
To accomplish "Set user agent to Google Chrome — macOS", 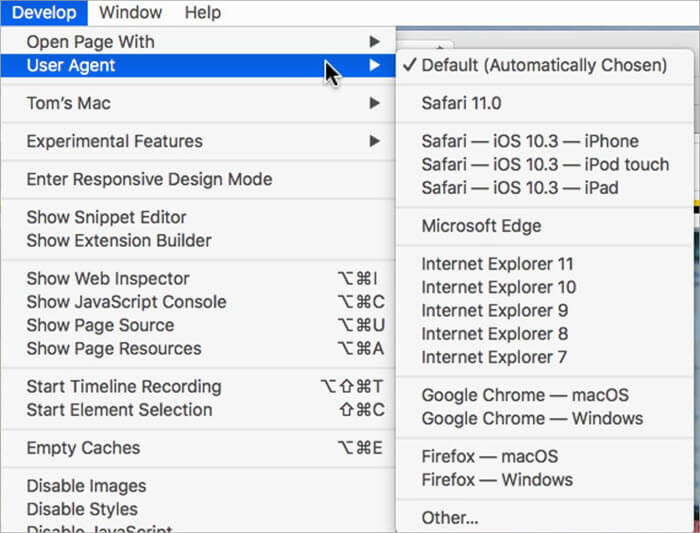I will coord(525,395).
